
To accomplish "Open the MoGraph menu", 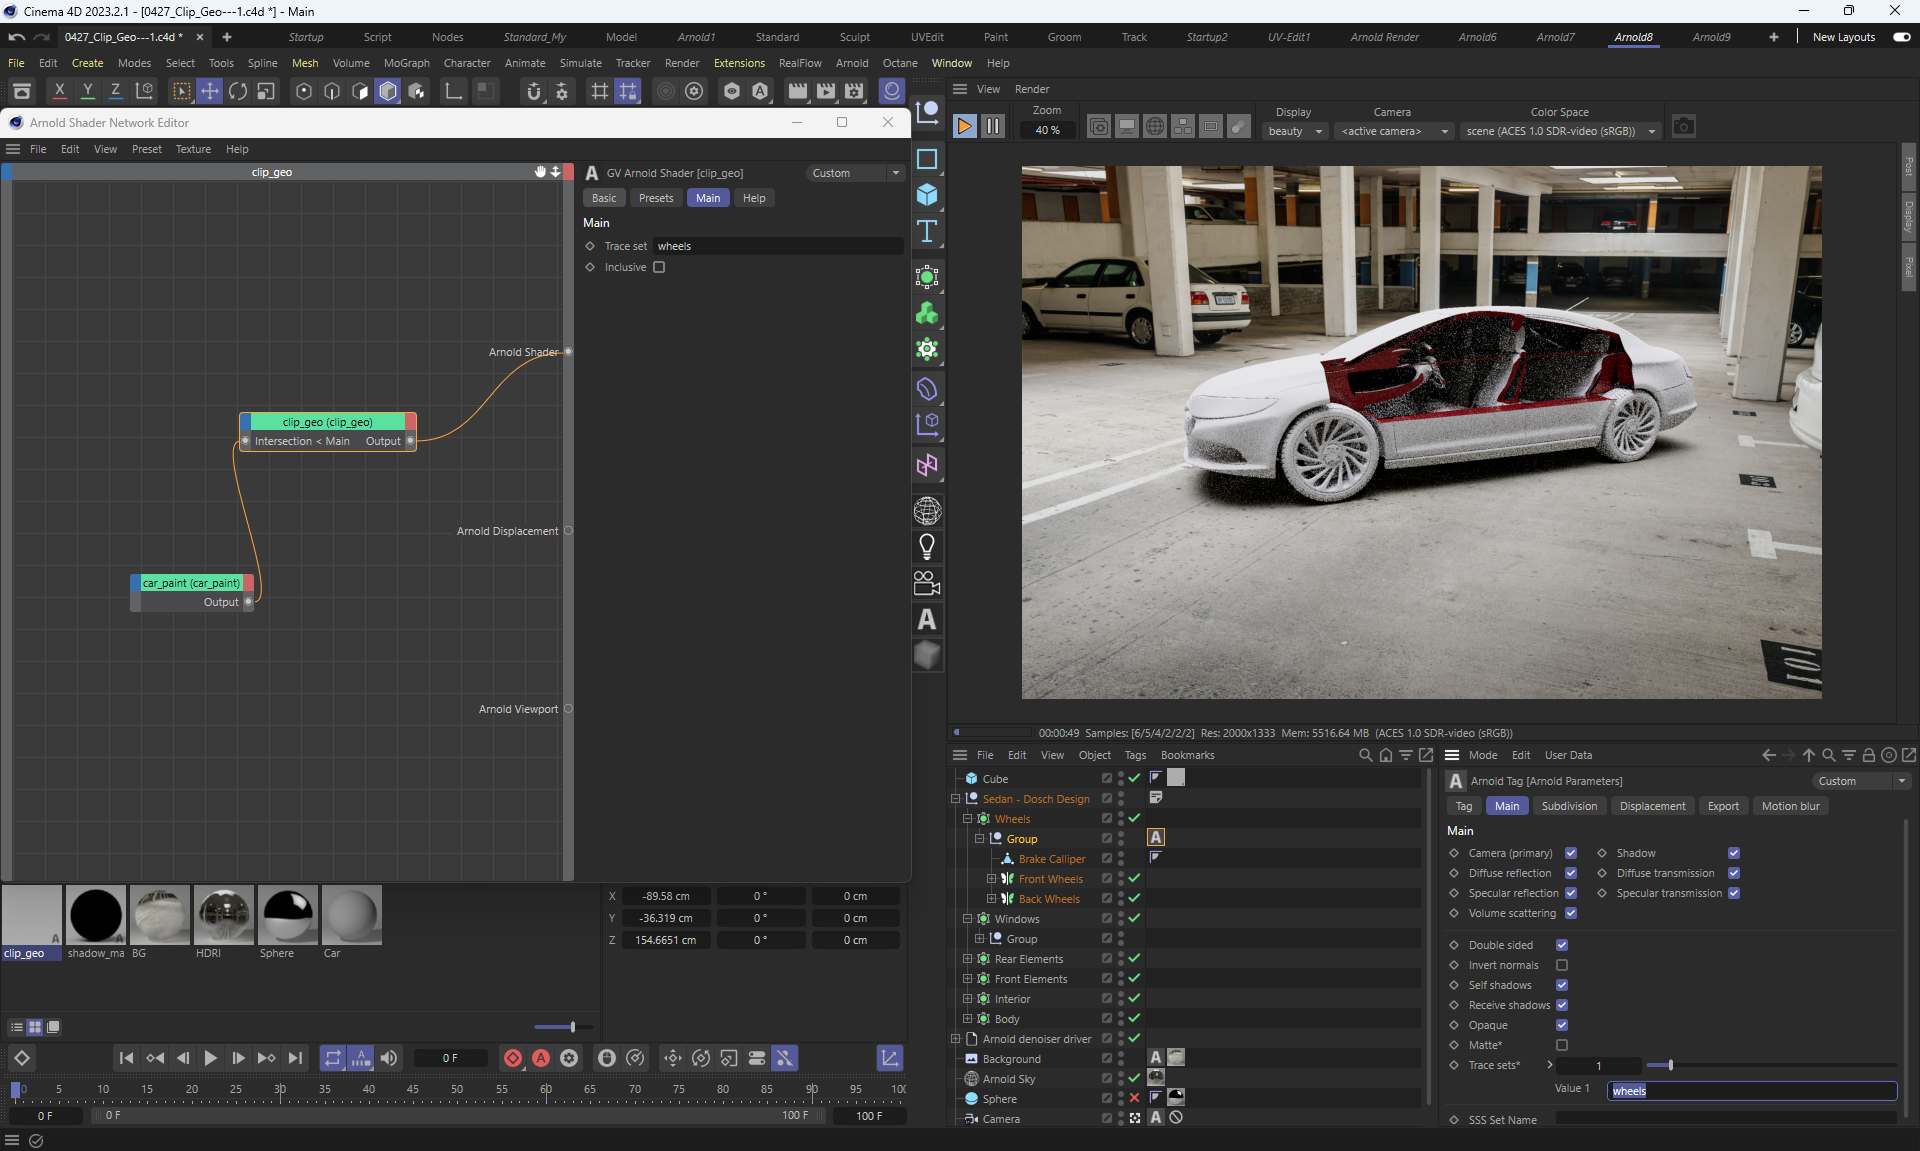I will 406,63.
